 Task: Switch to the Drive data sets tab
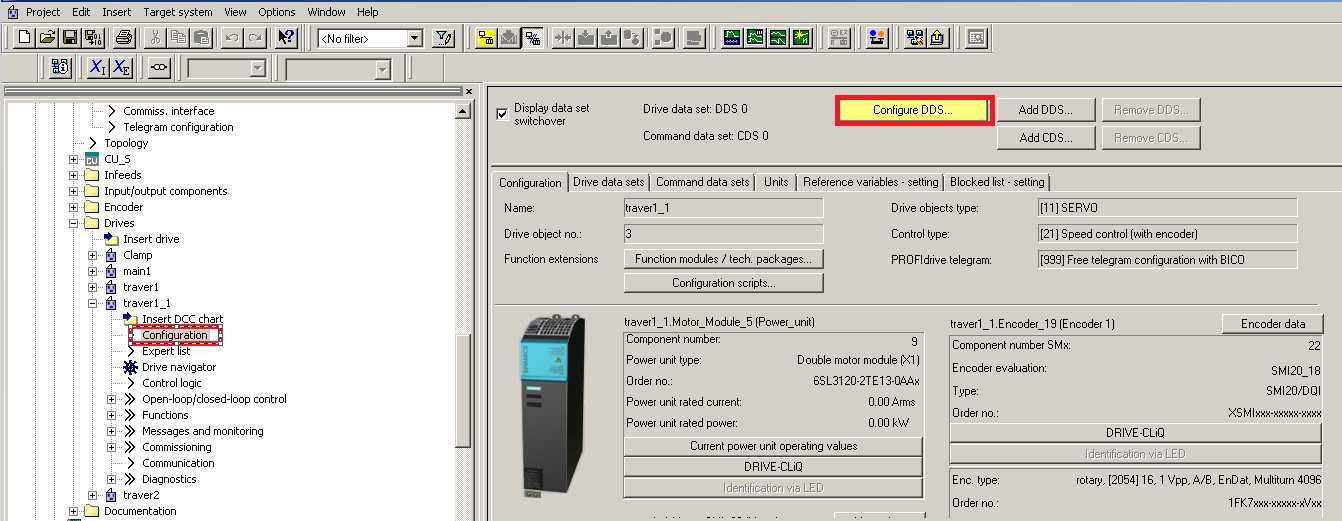click(608, 182)
